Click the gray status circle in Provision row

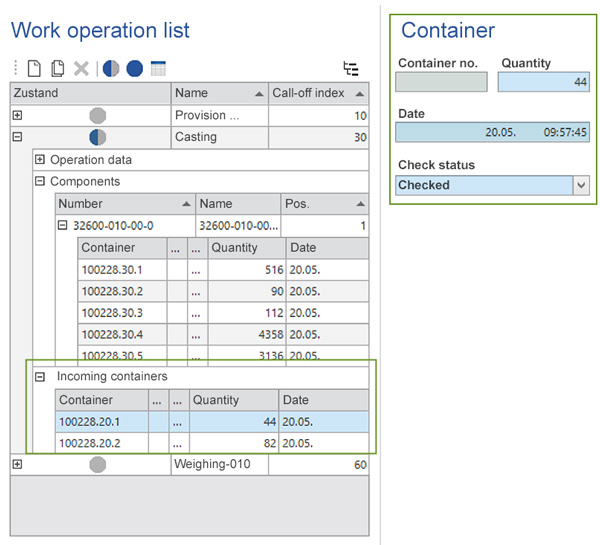click(98, 116)
